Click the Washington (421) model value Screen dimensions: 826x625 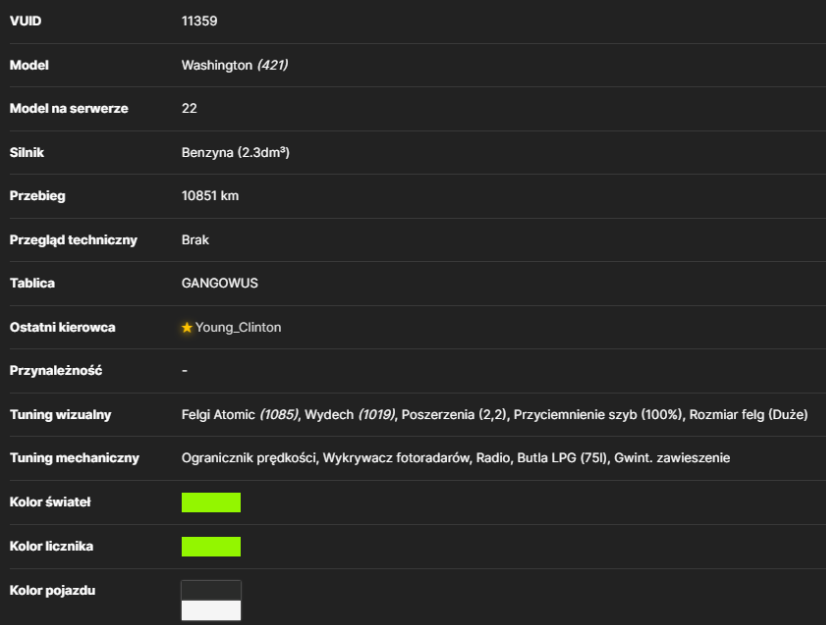point(234,65)
